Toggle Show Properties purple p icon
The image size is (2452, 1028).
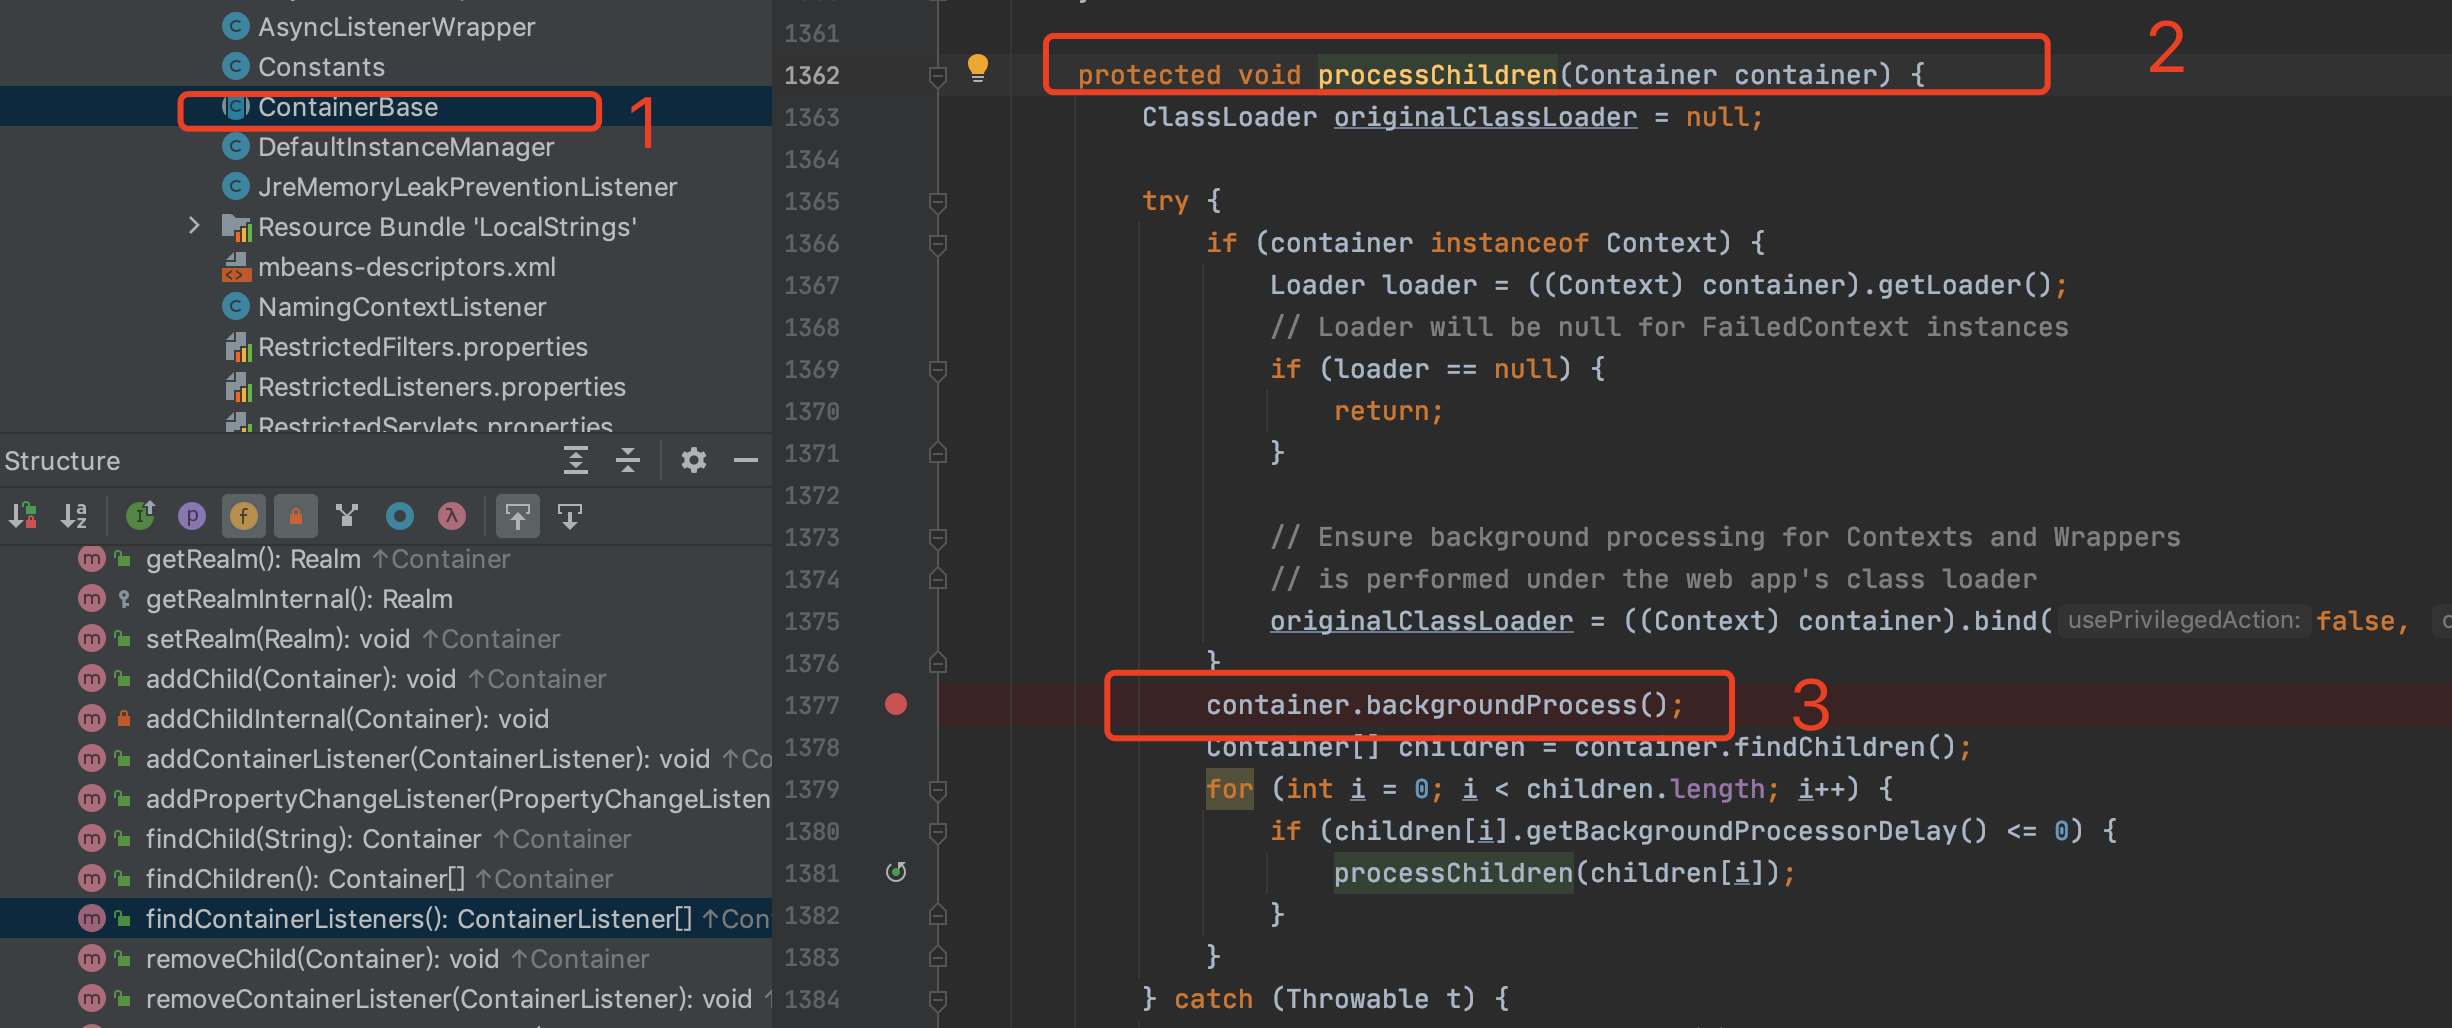[x=192, y=516]
